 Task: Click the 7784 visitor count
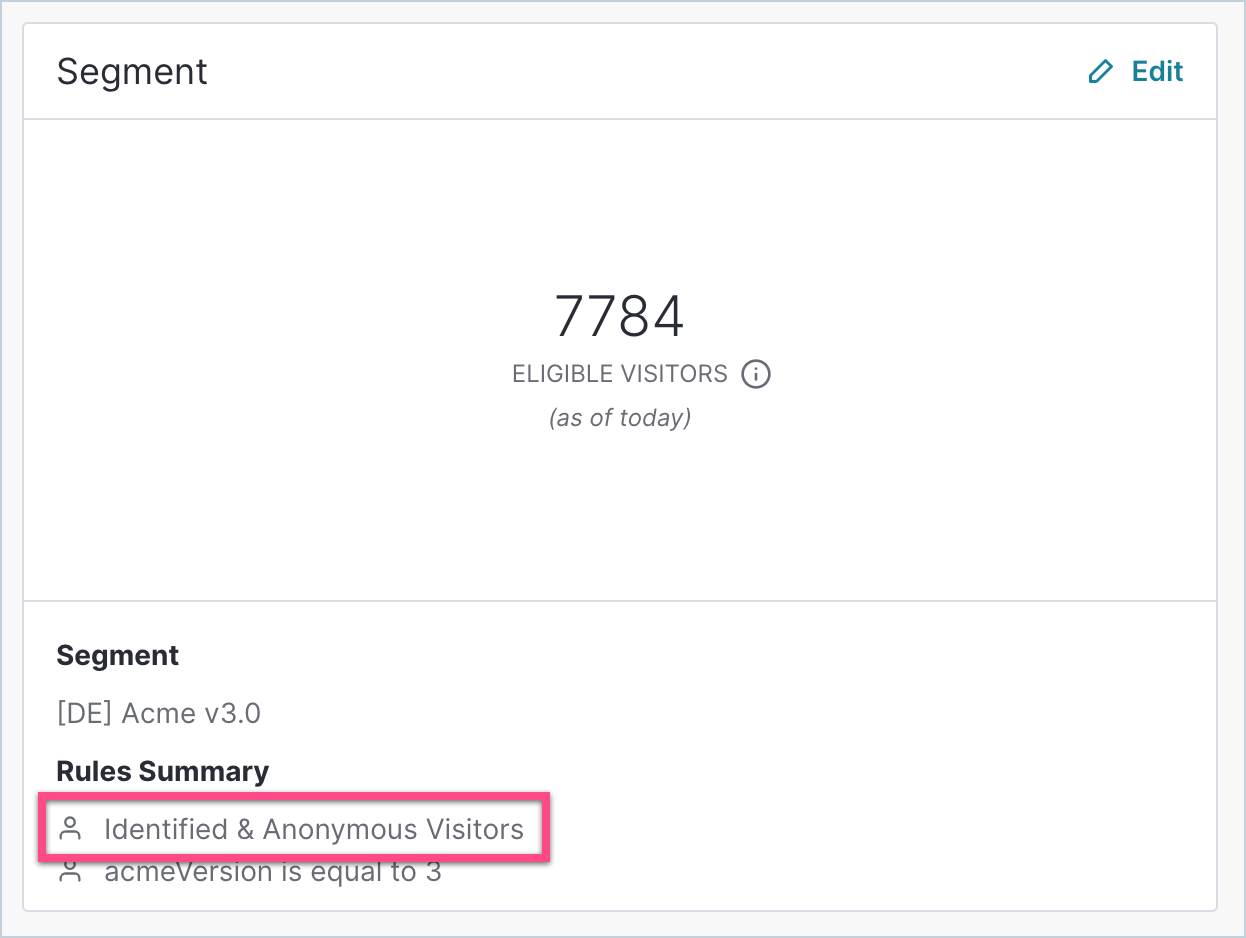point(619,317)
